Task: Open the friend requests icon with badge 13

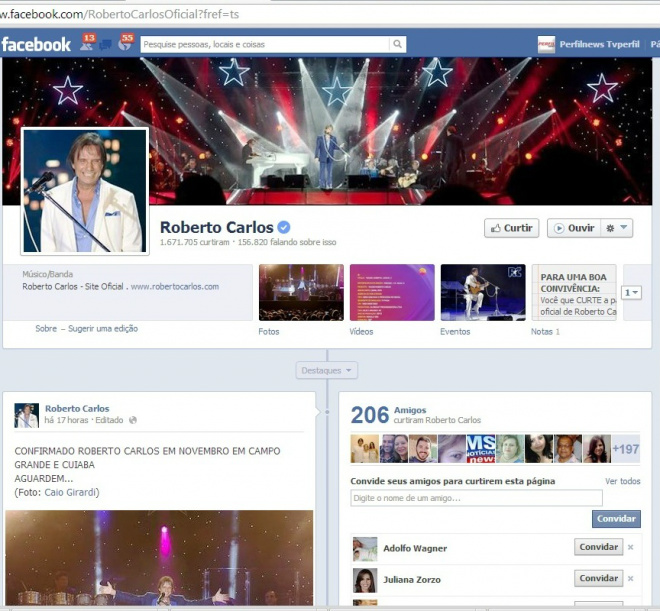Action: (88, 43)
